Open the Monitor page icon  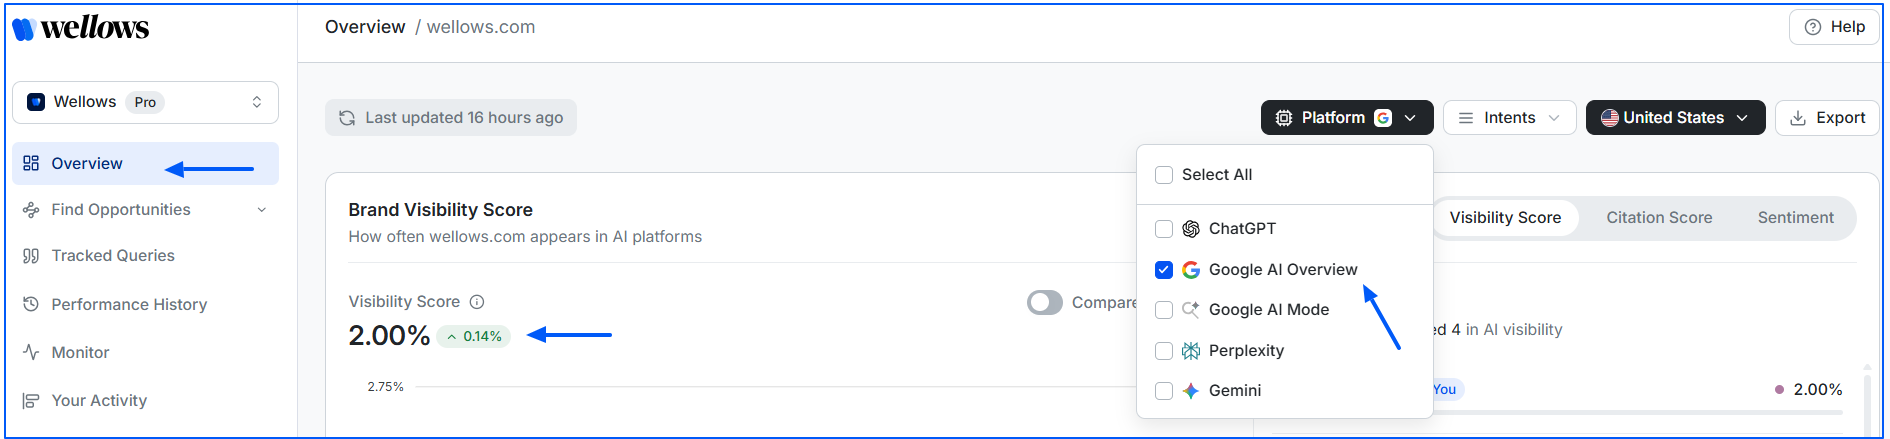tap(31, 352)
